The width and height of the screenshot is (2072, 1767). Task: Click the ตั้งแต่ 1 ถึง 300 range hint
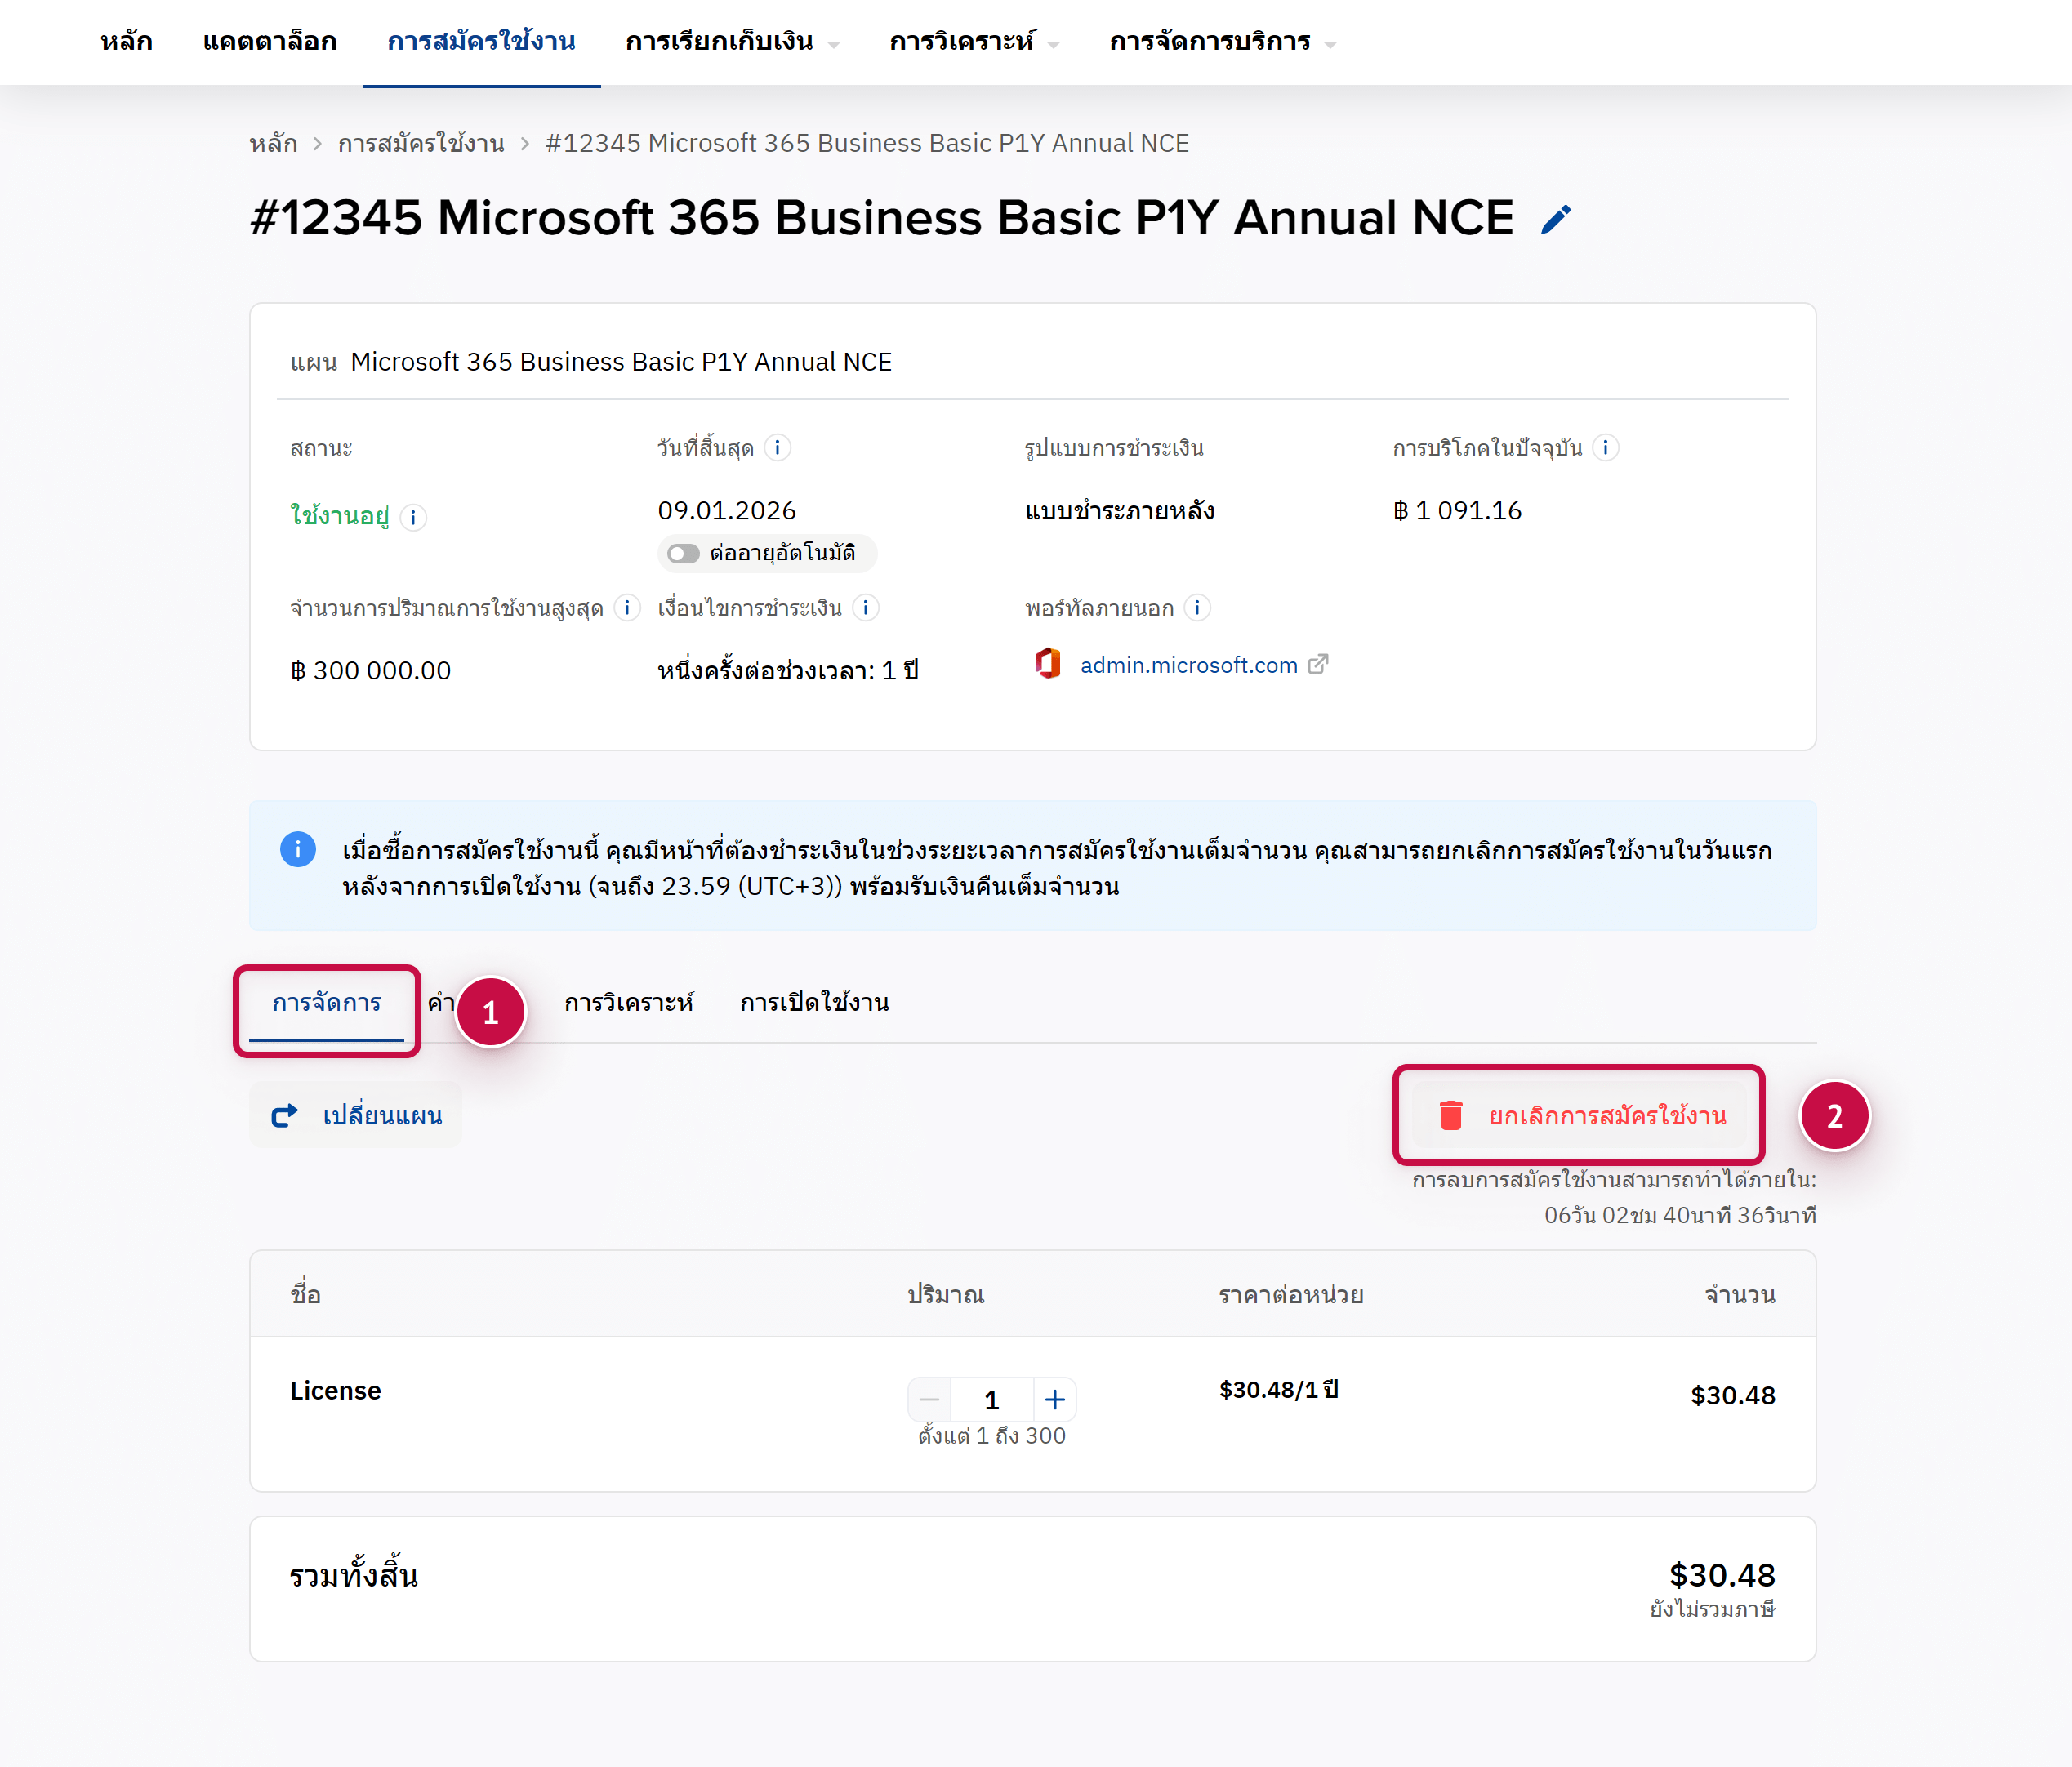pyautogui.click(x=992, y=1436)
